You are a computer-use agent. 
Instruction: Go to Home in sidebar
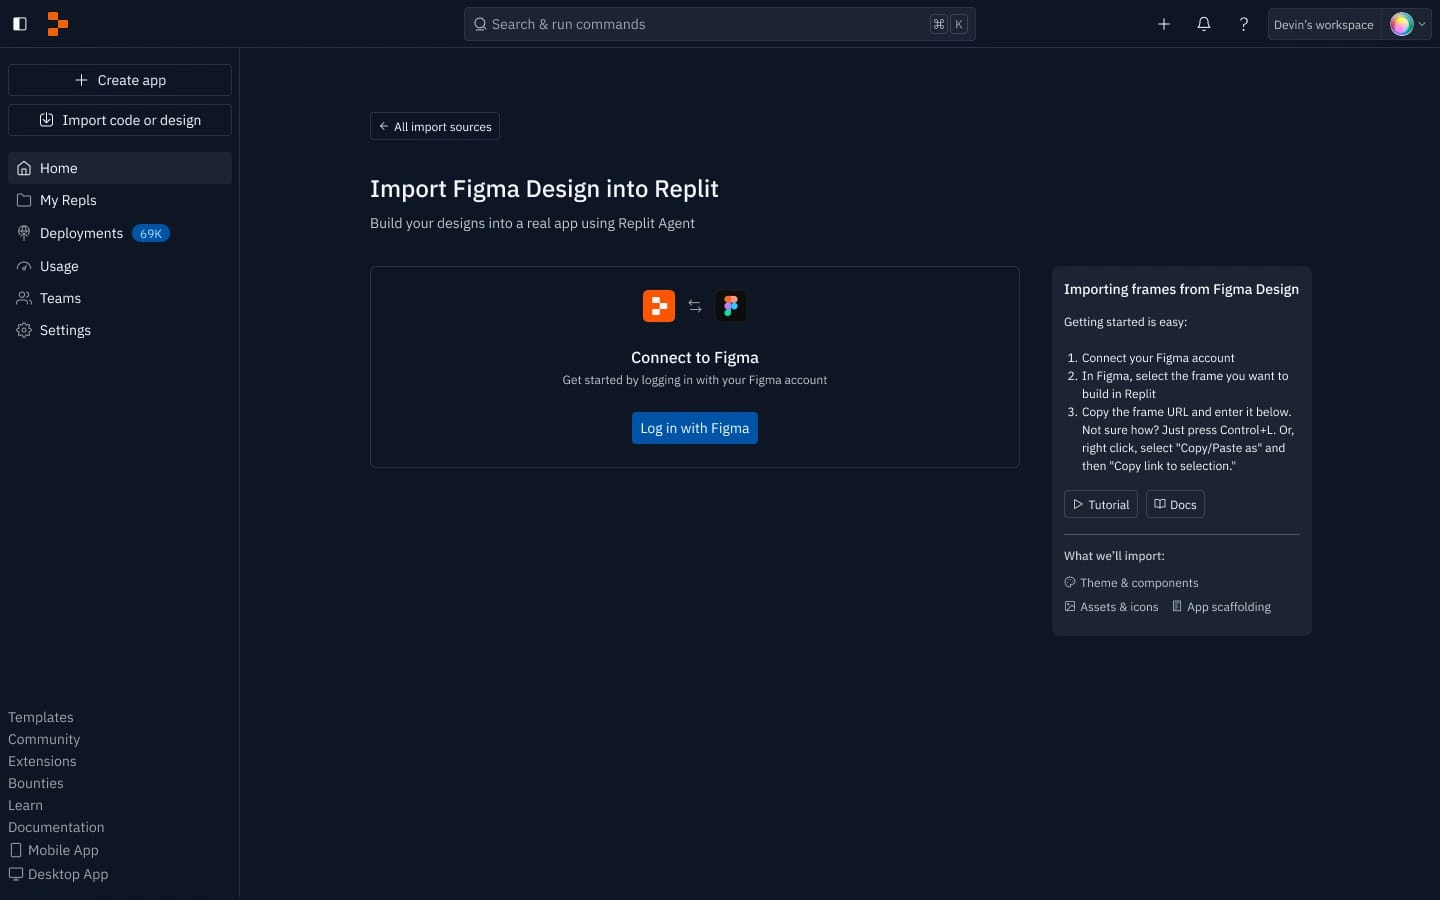120,168
